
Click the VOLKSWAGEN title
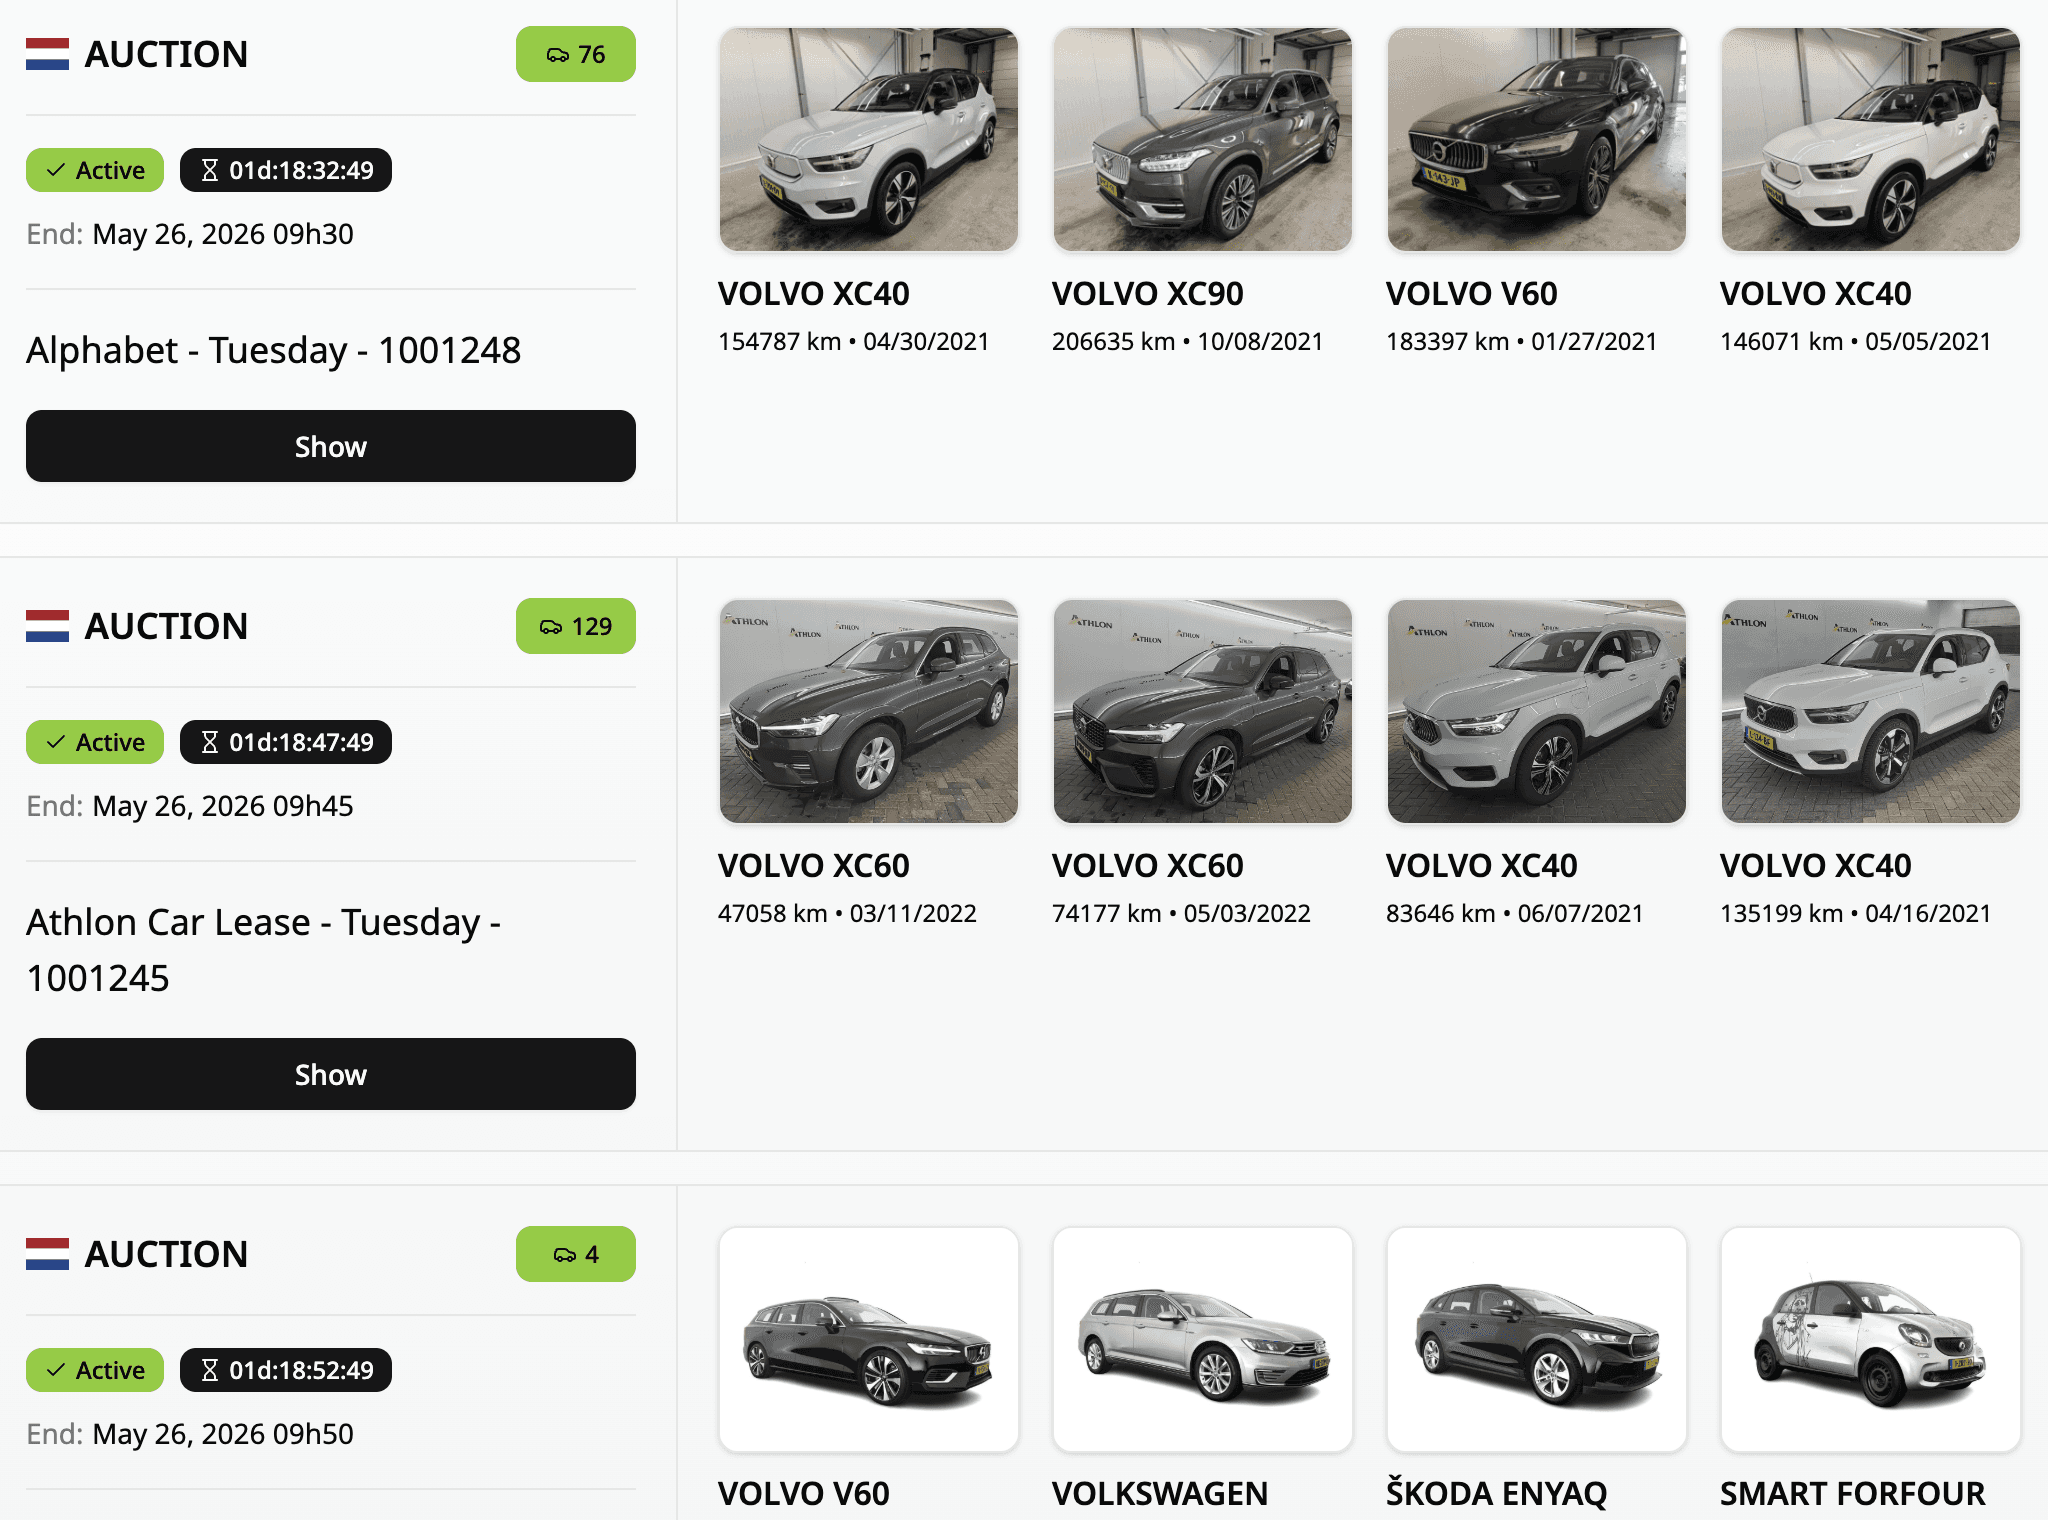(1160, 1494)
